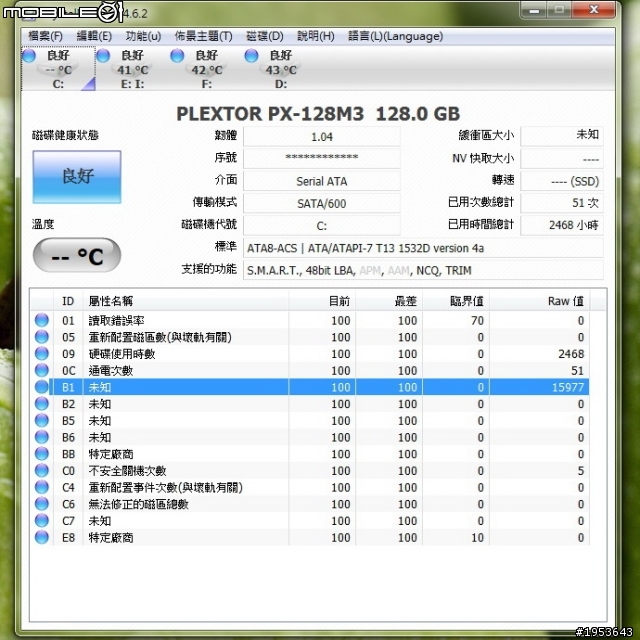The width and height of the screenshot is (640, 640).
Task: Click the 目前 column header
Action: pos(322,301)
